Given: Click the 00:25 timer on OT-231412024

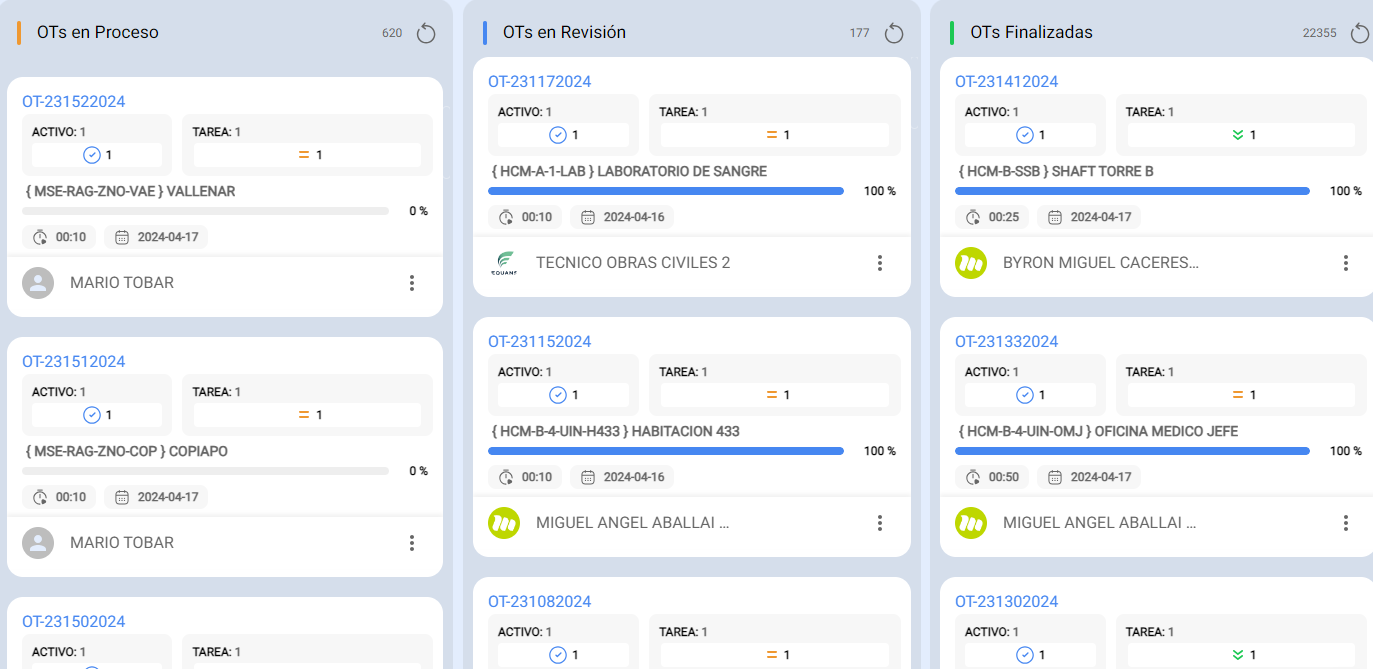Looking at the screenshot, I should 993,217.
